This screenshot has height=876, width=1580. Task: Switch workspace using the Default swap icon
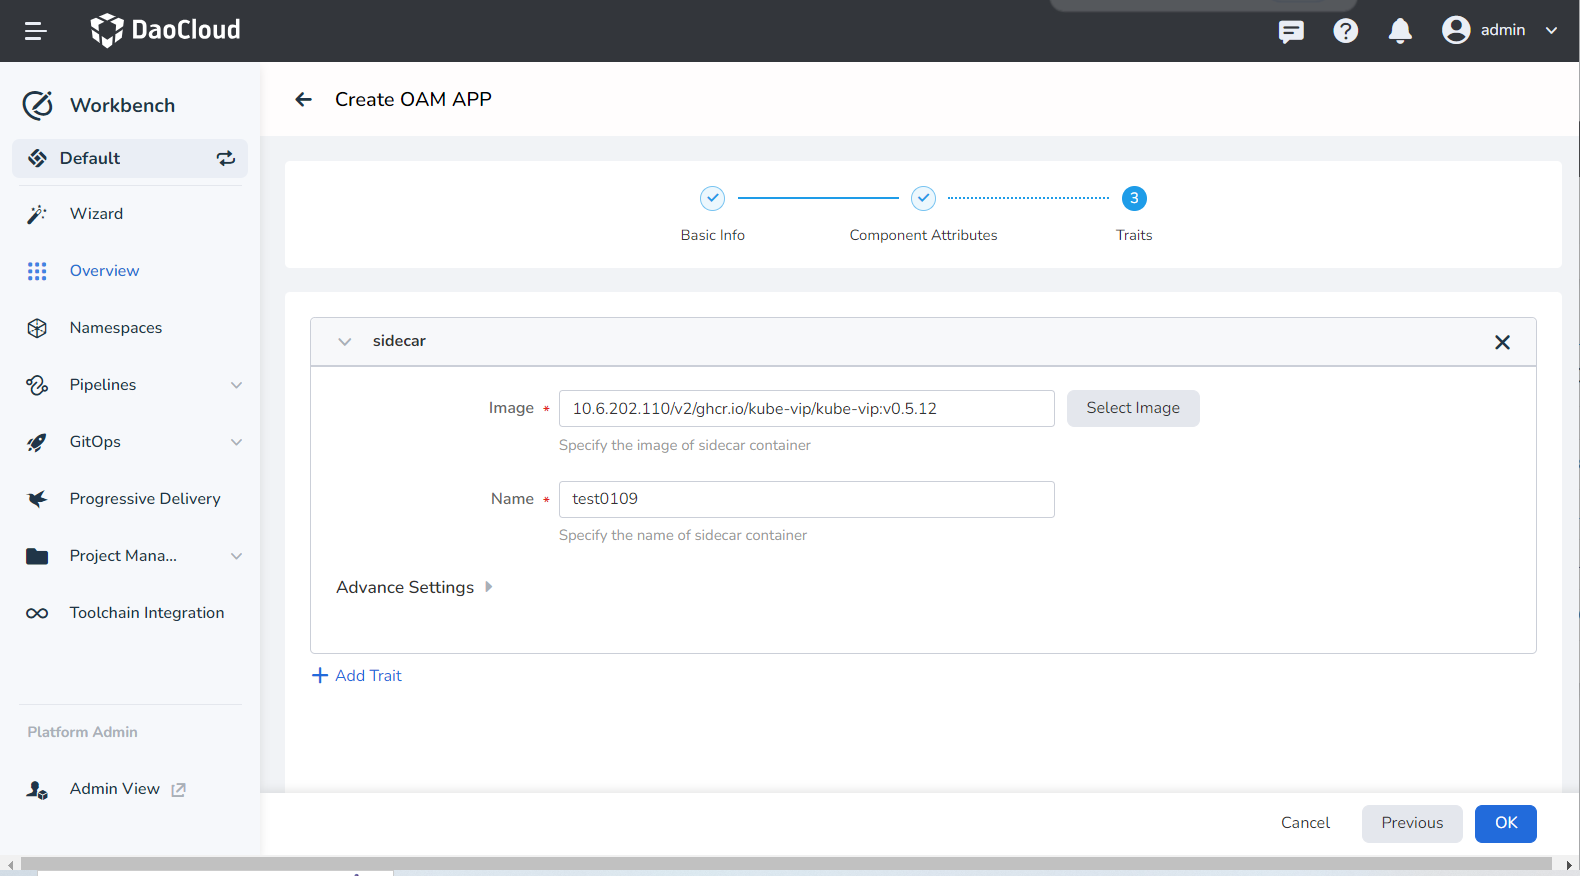[x=226, y=158]
